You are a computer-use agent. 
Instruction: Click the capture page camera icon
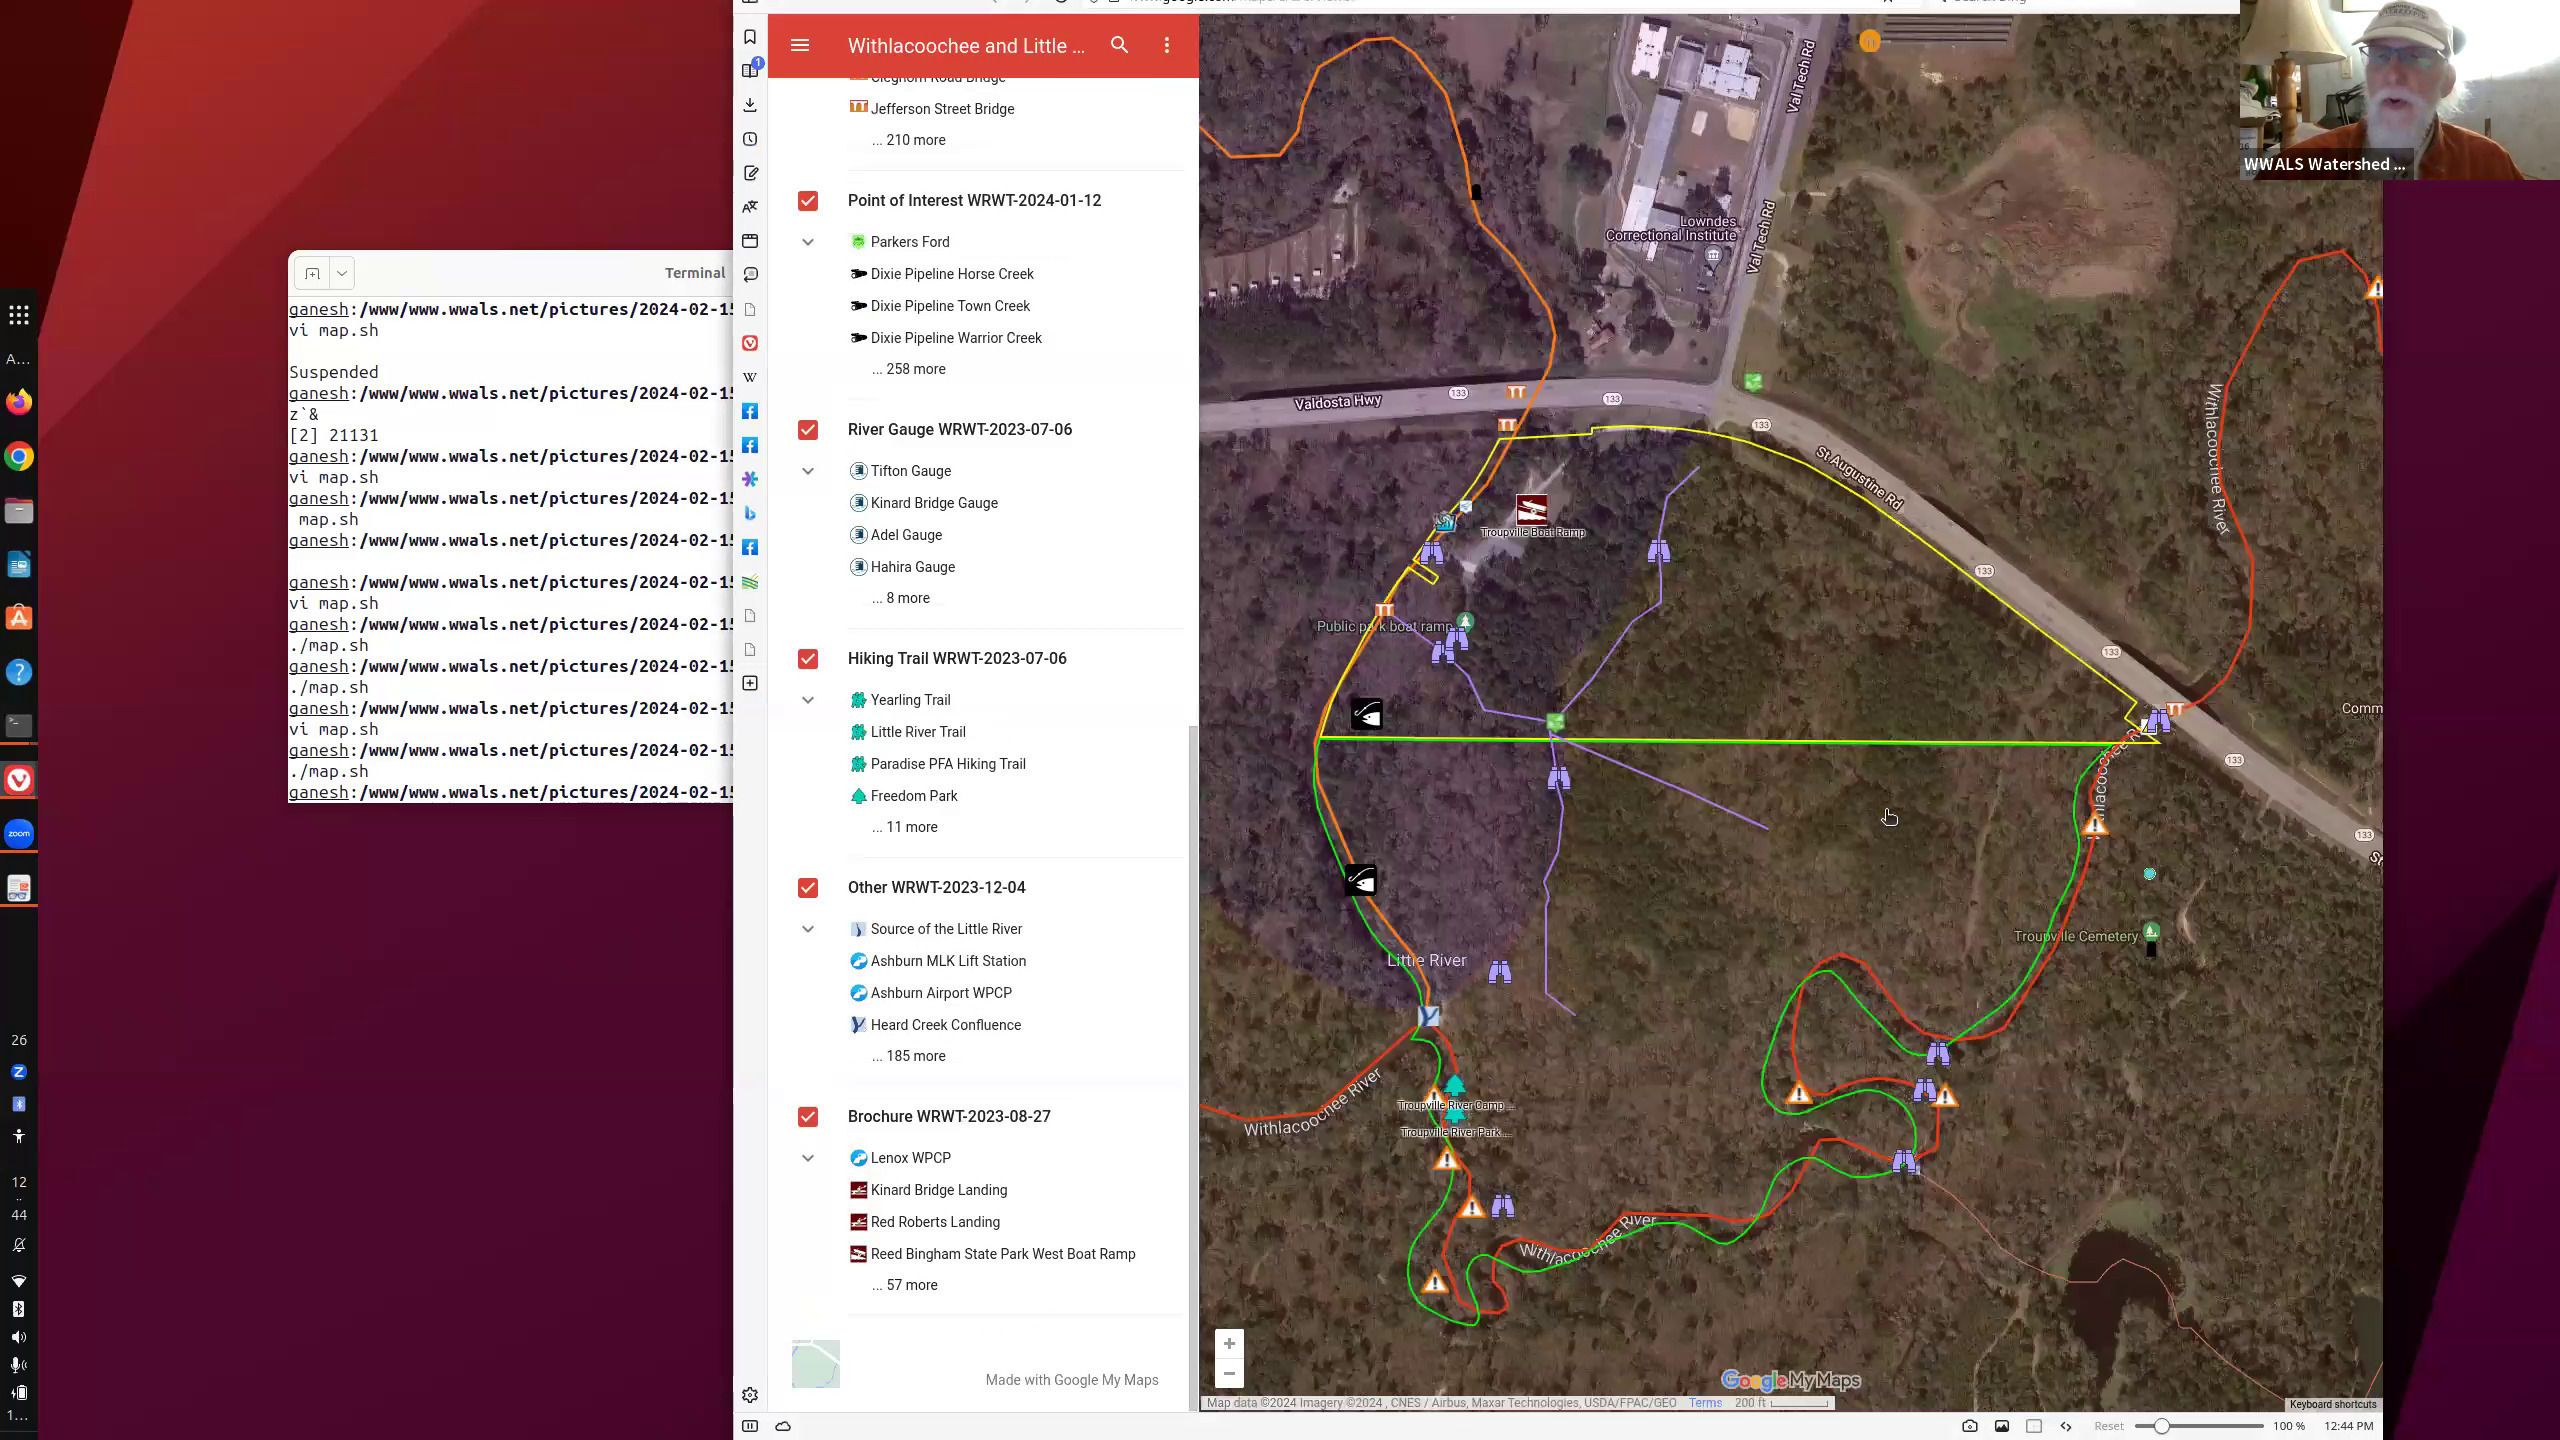1969,1426
